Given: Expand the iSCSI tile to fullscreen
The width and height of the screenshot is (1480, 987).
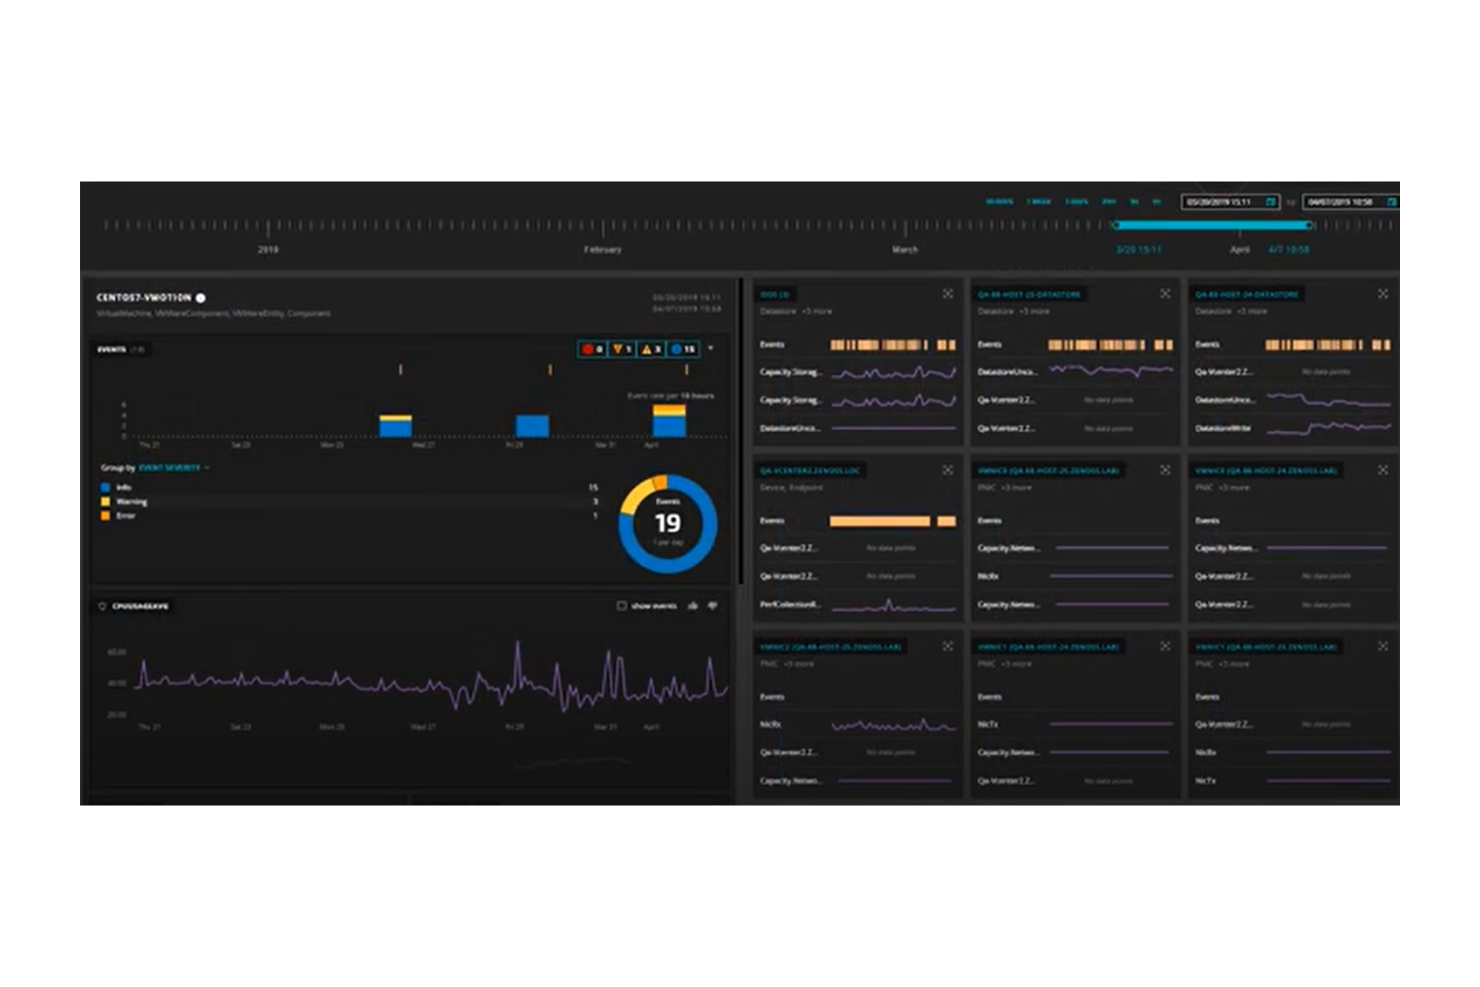Looking at the screenshot, I should point(946,294).
